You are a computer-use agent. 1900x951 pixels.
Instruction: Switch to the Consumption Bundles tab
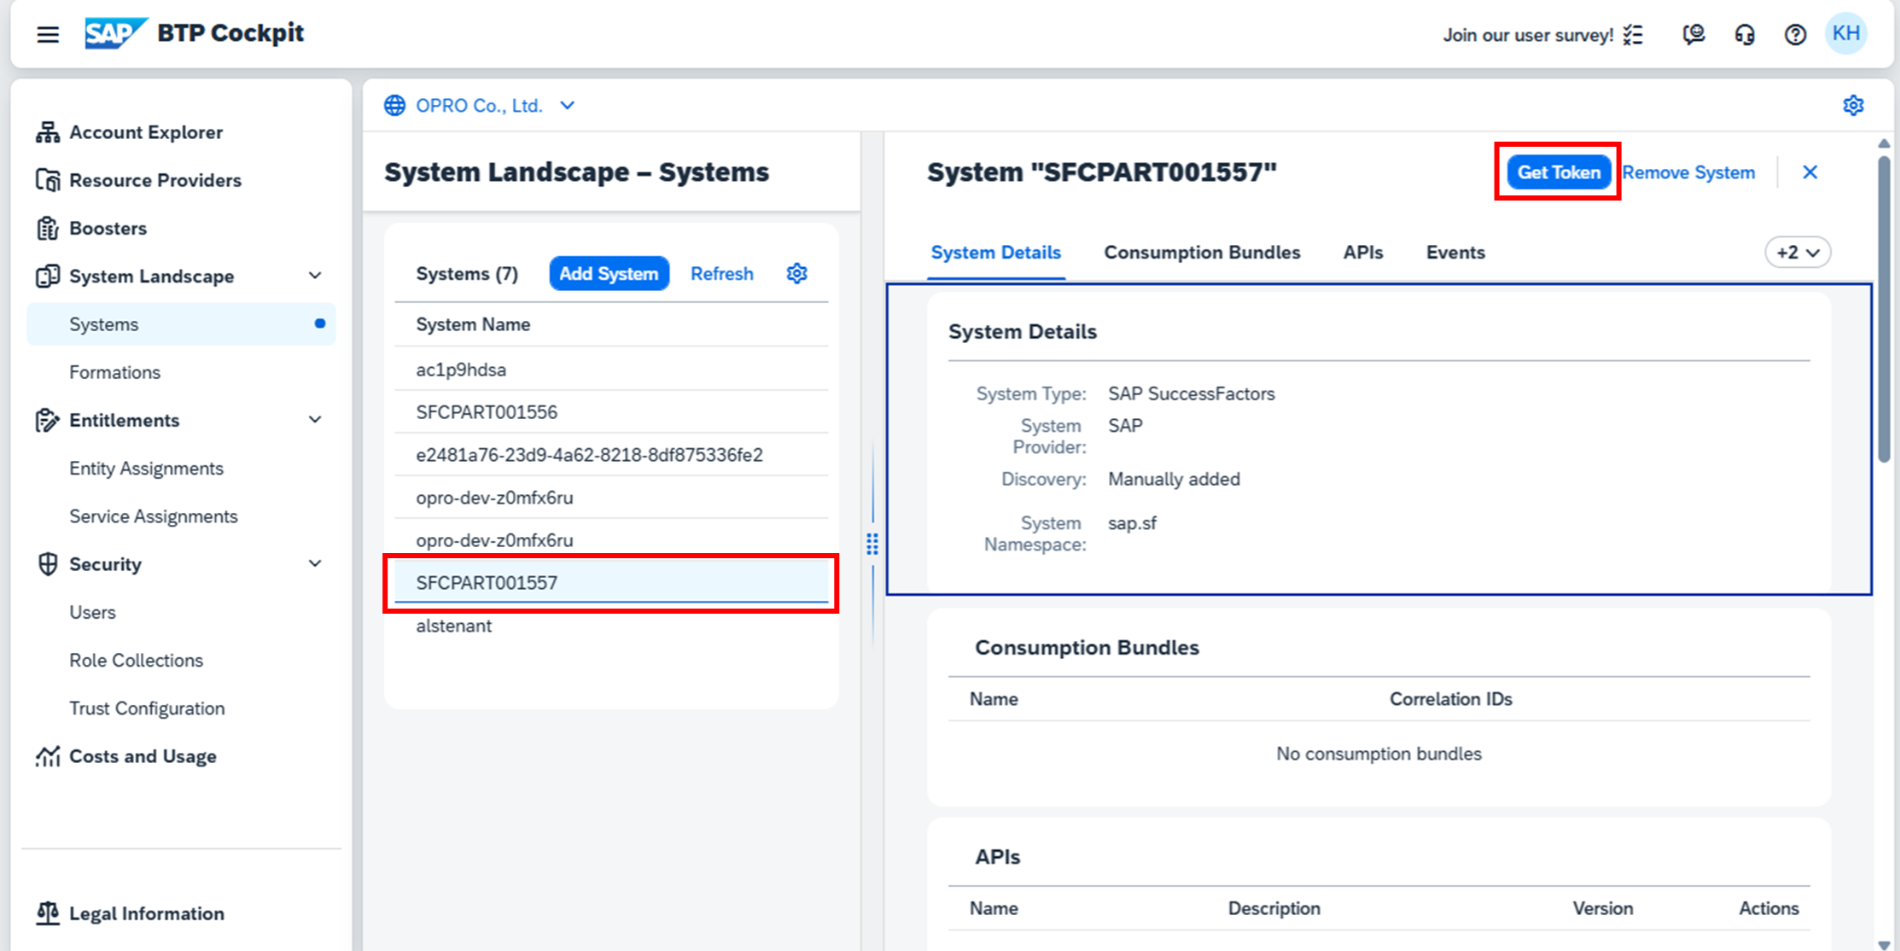pos(1201,253)
